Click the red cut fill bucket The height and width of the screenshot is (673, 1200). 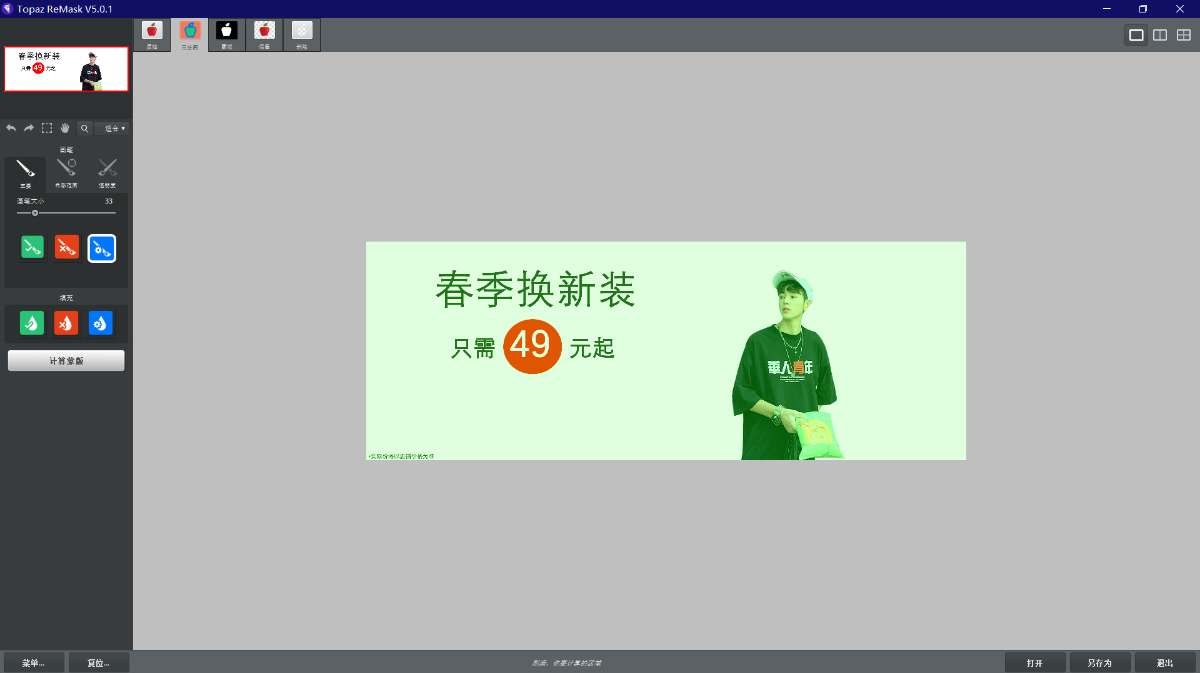(66, 323)
